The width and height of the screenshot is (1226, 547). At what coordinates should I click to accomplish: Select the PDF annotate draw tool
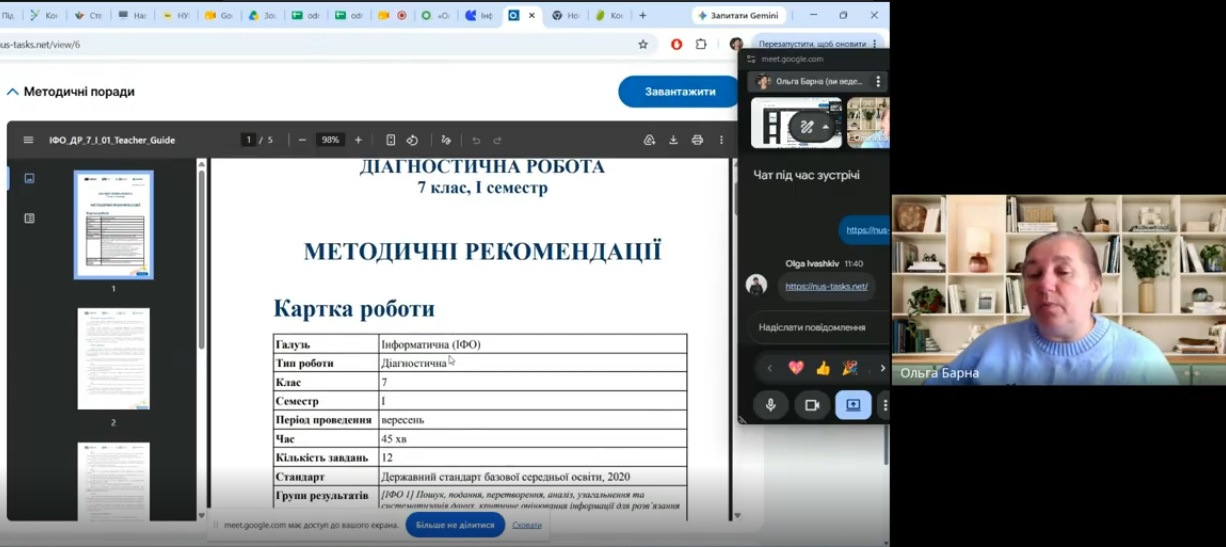coord(446,140)
